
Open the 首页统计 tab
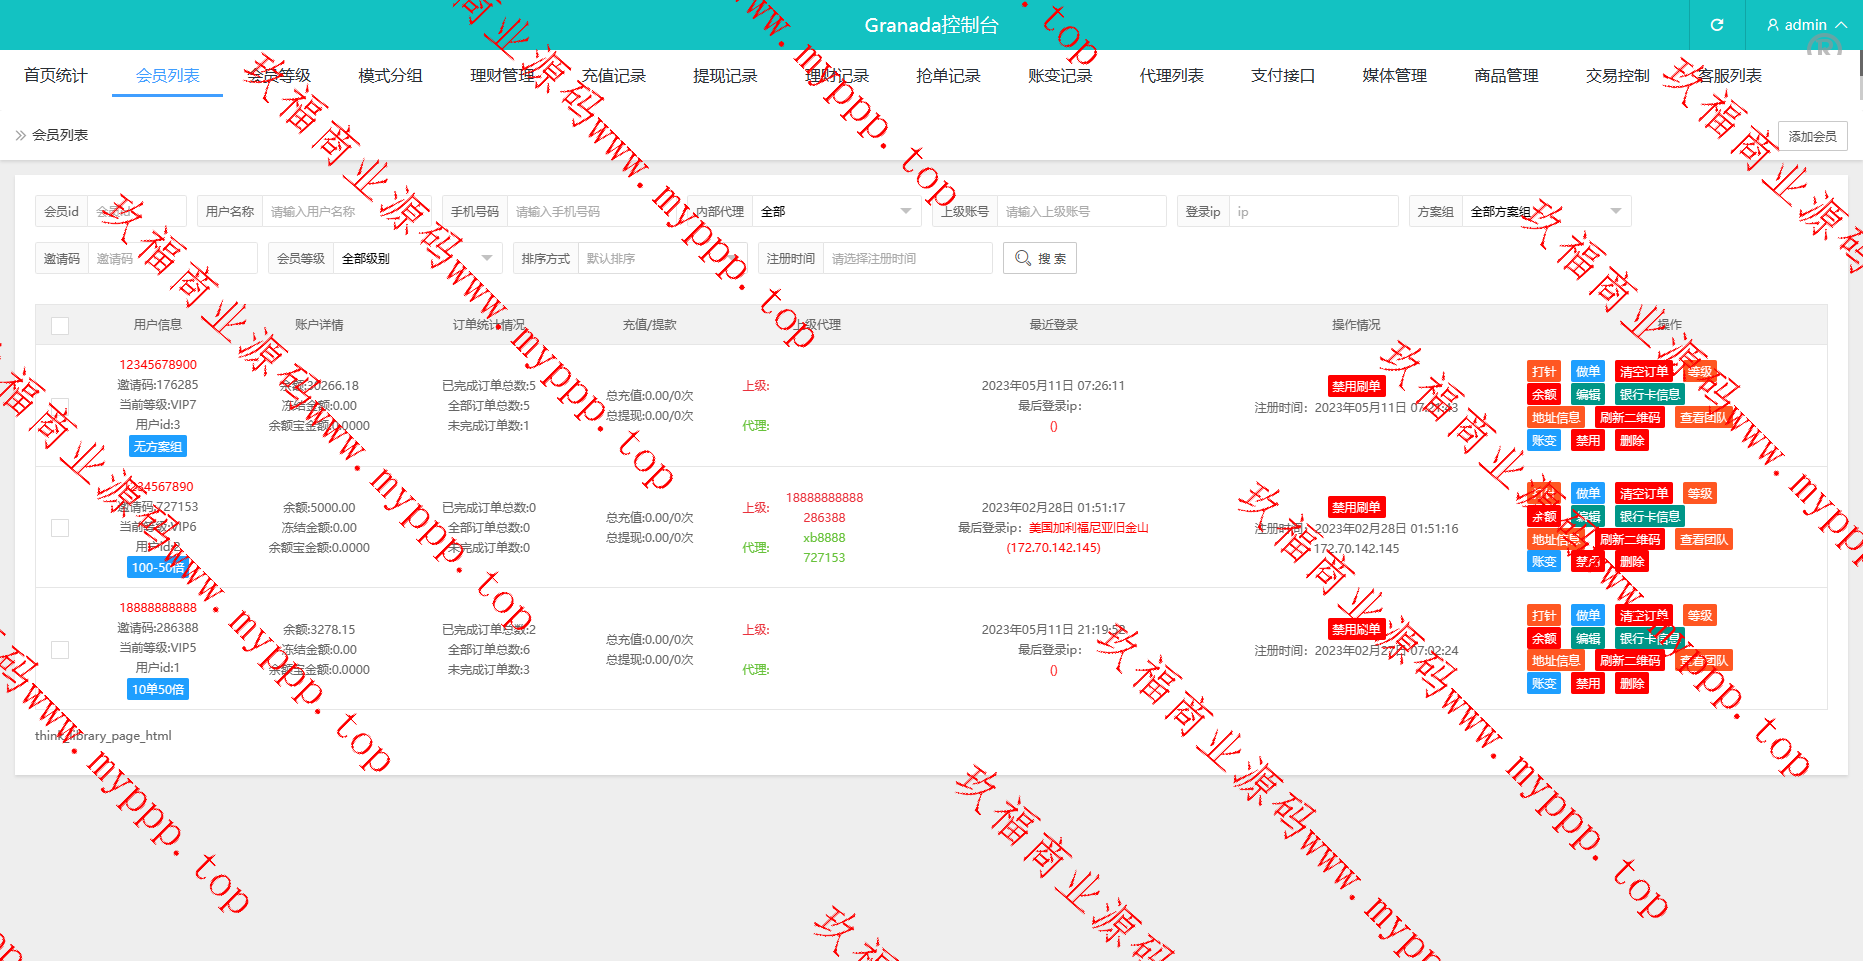click(x=56, y=76)
